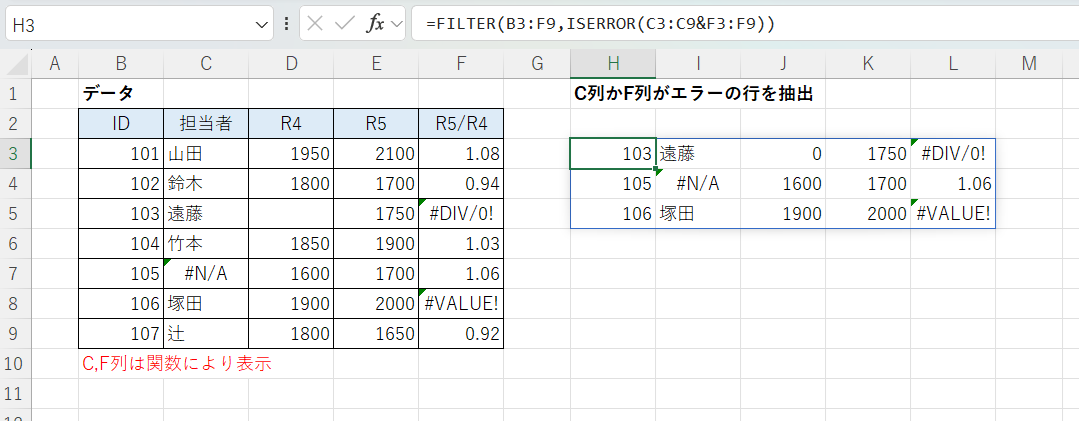Click cell containing 山田

206,154
